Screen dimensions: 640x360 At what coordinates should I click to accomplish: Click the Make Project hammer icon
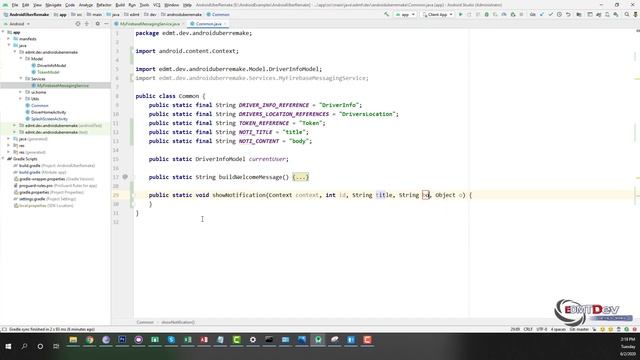pyautogui.click(x=387, y=14)
